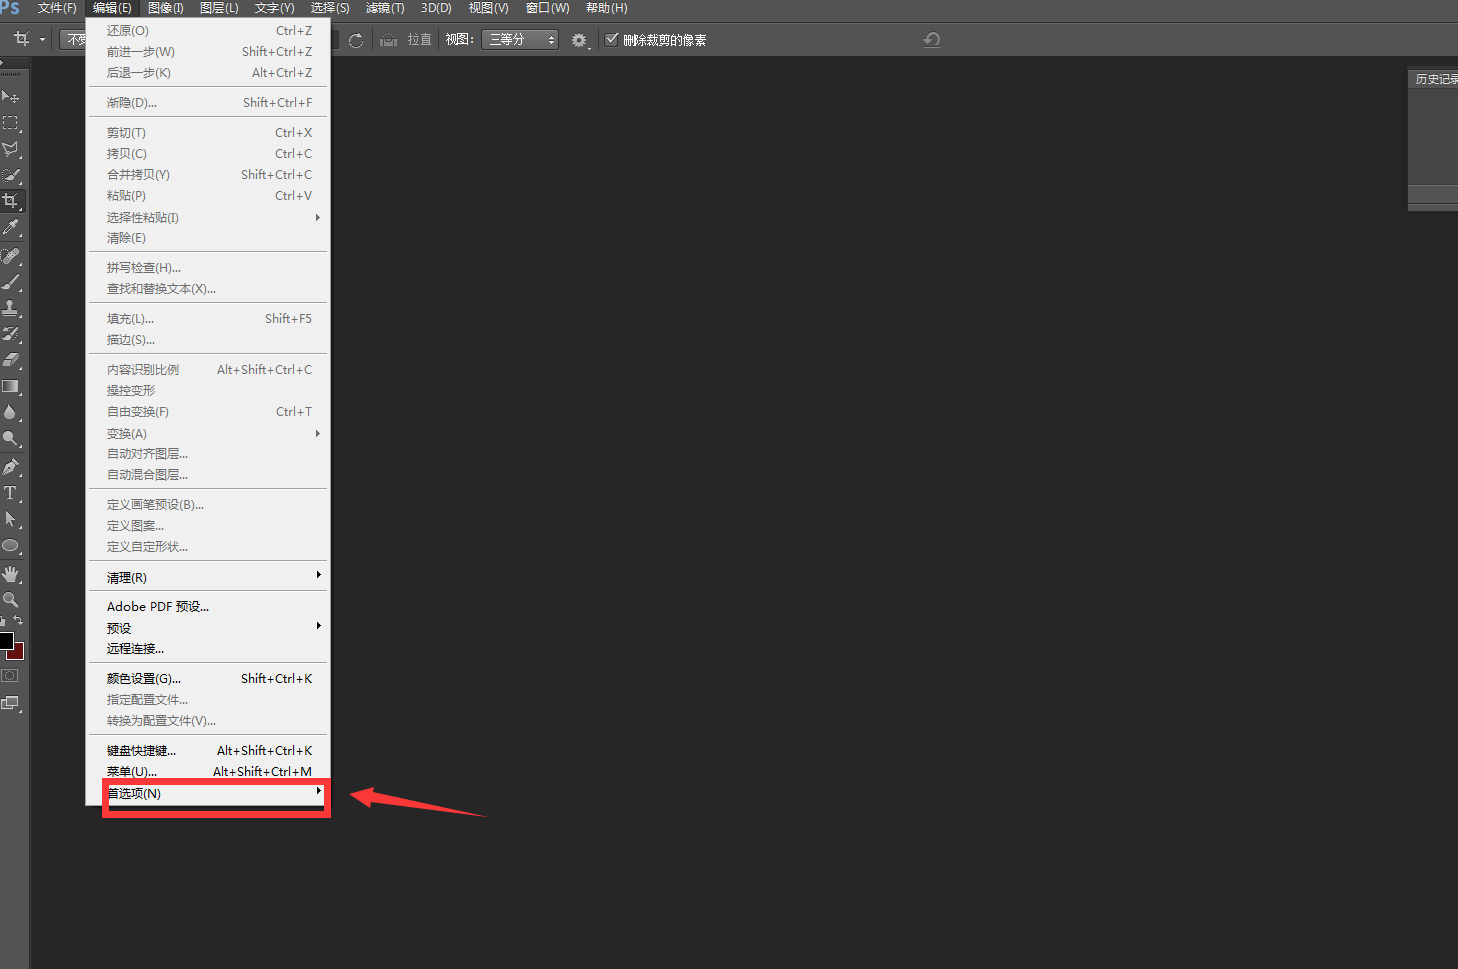Choose 远程连接... menu item

coord(209,648)
